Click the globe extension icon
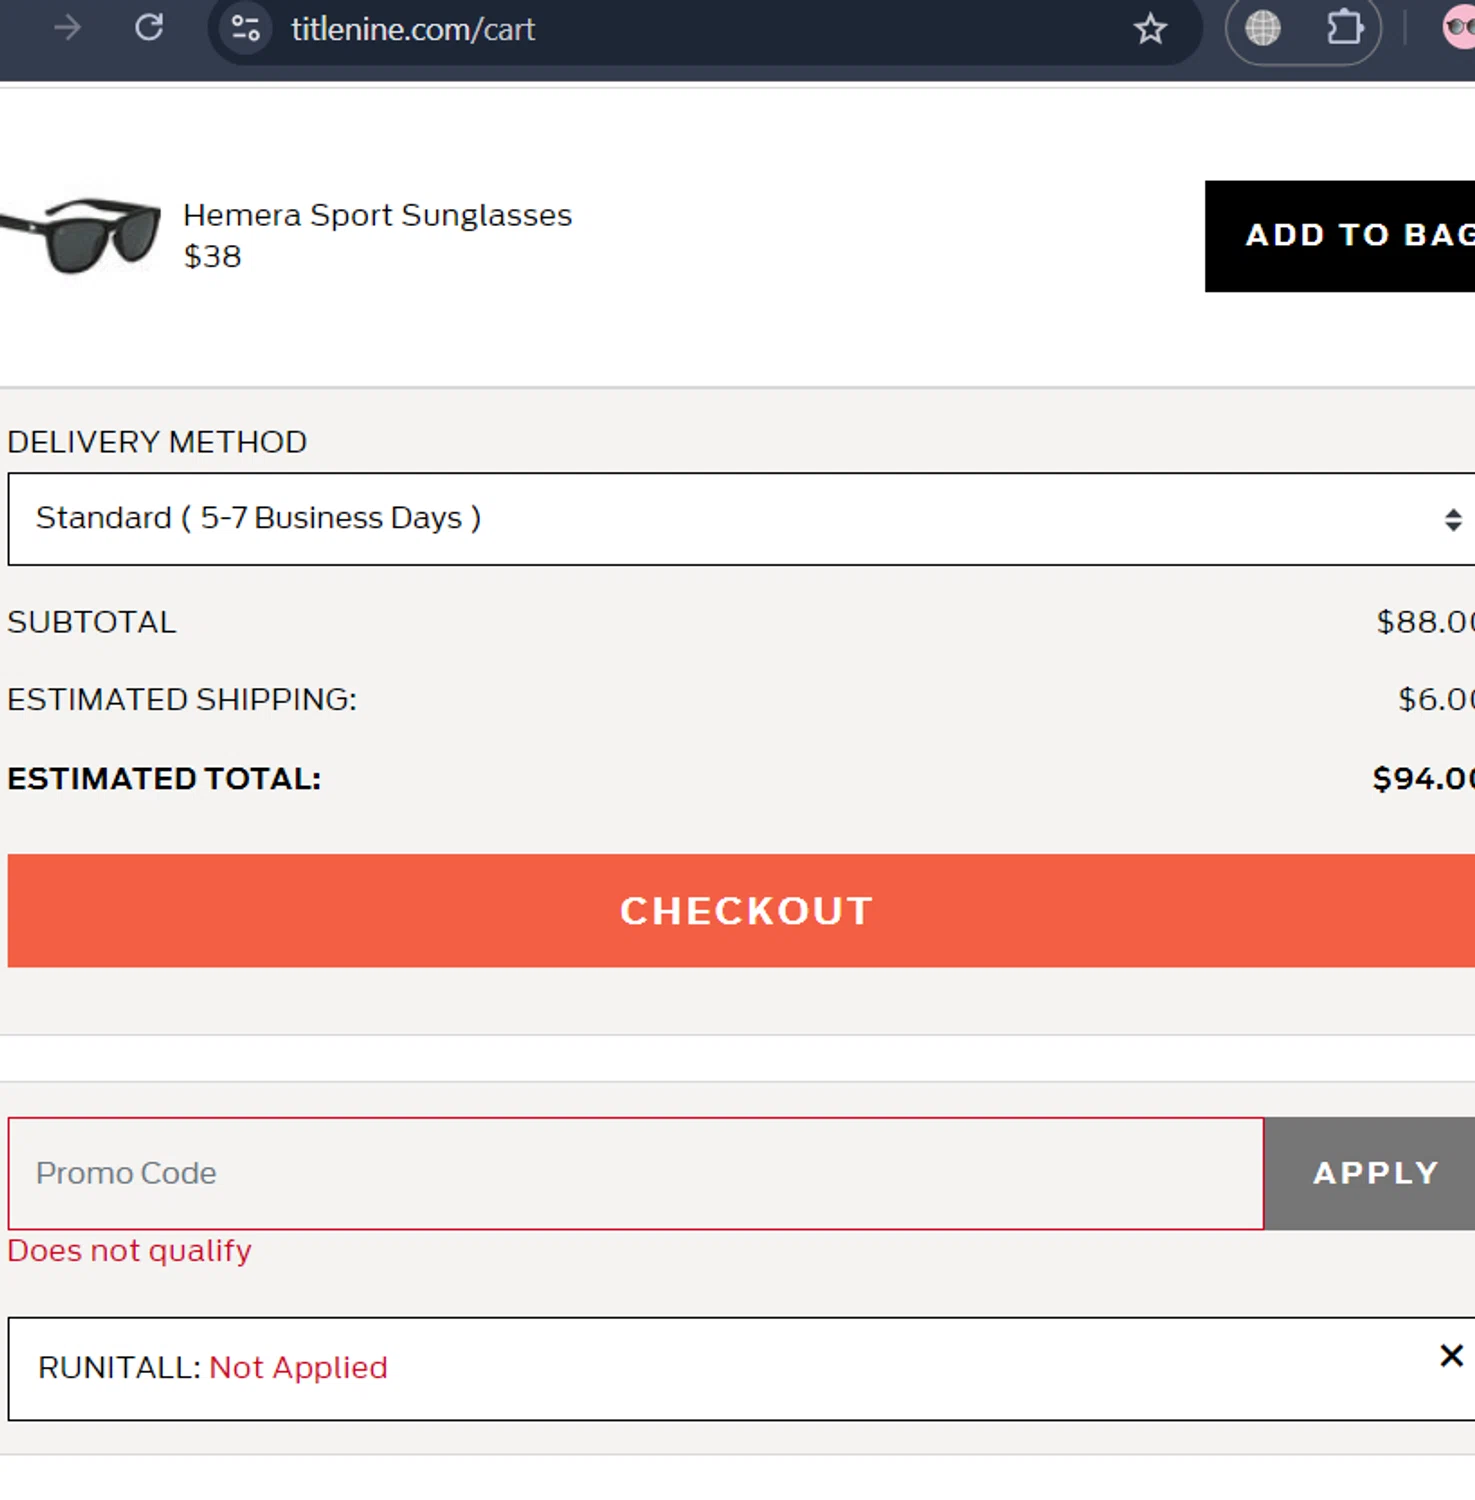This screenshot has height=1500, width=1475. (x=1263, y=29)
